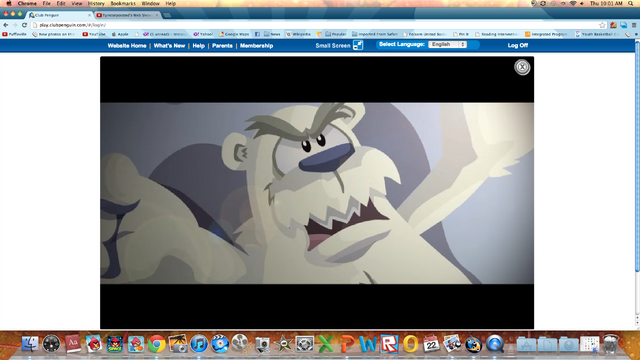Click the red extension icon beside star
This screenshot has width=640, height=360.
[x=613, y=25]
